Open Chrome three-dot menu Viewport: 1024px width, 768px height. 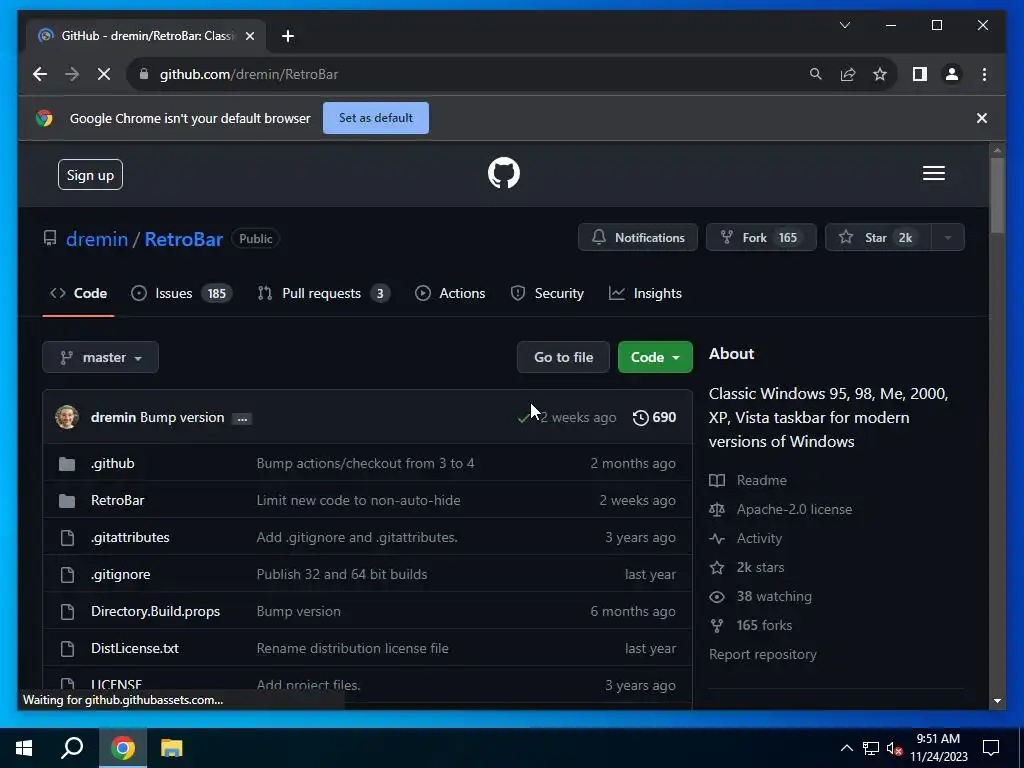[984, 74]
